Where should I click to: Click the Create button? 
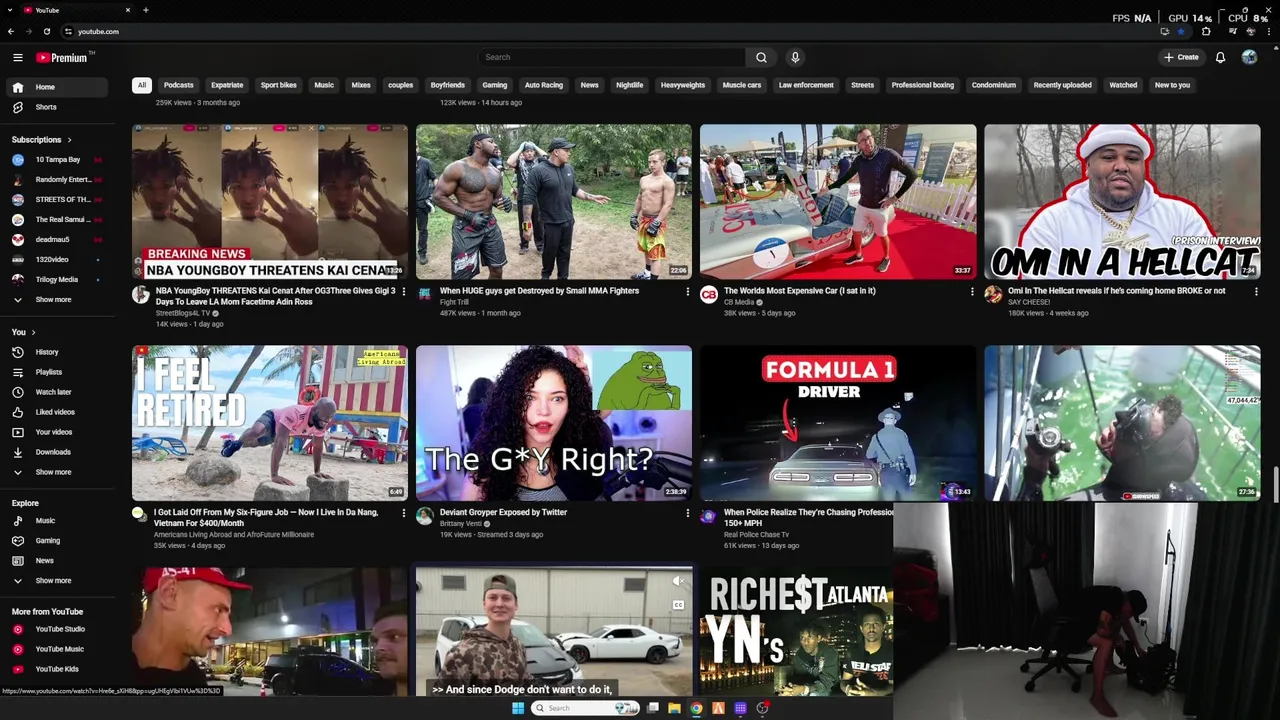coord(1181,58)
